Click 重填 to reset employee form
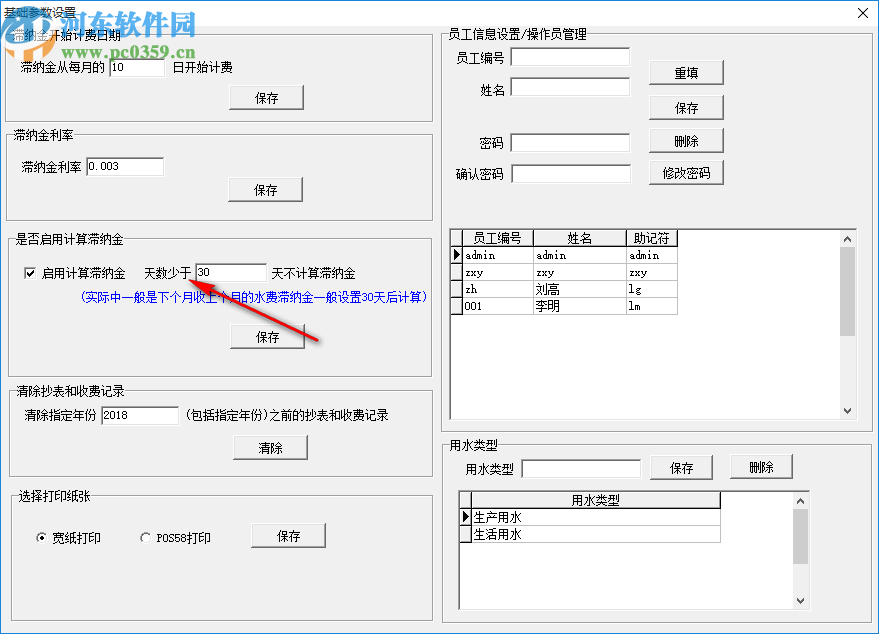This screenshot has height=634, width=879. [x=686, y=72]
